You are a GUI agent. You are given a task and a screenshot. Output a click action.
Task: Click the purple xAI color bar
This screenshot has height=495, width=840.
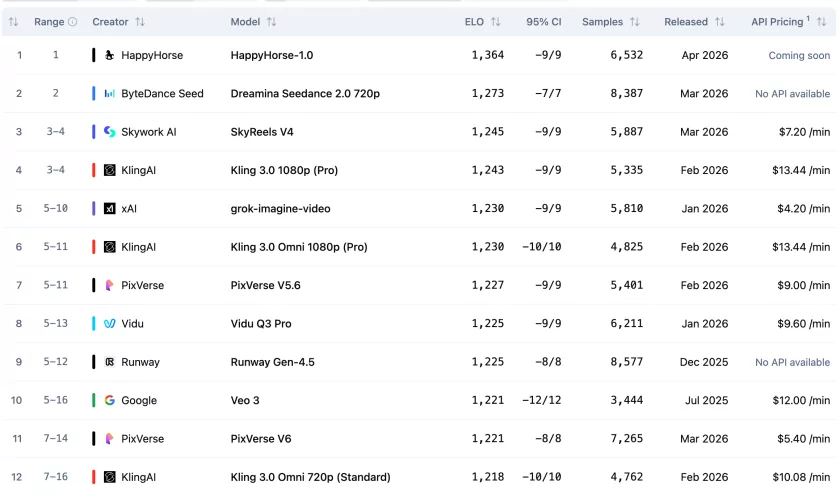click(x=94, y=209)
